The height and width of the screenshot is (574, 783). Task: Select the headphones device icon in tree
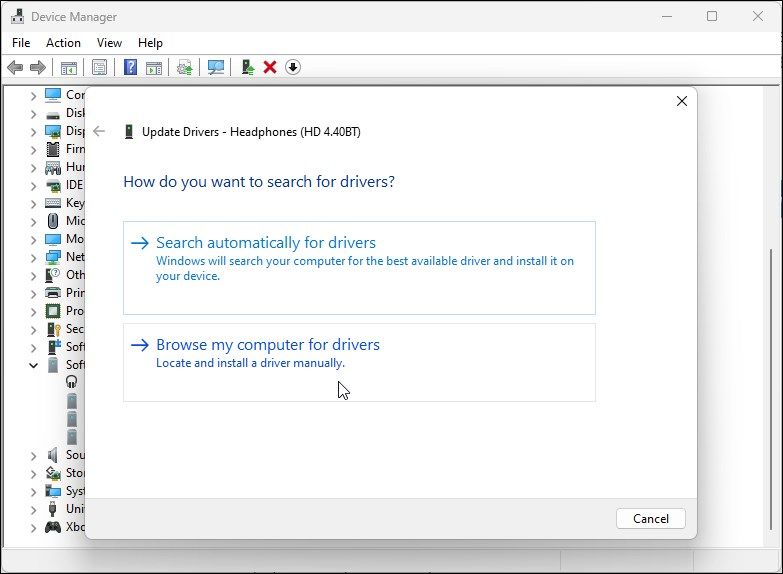click(72, 382)
